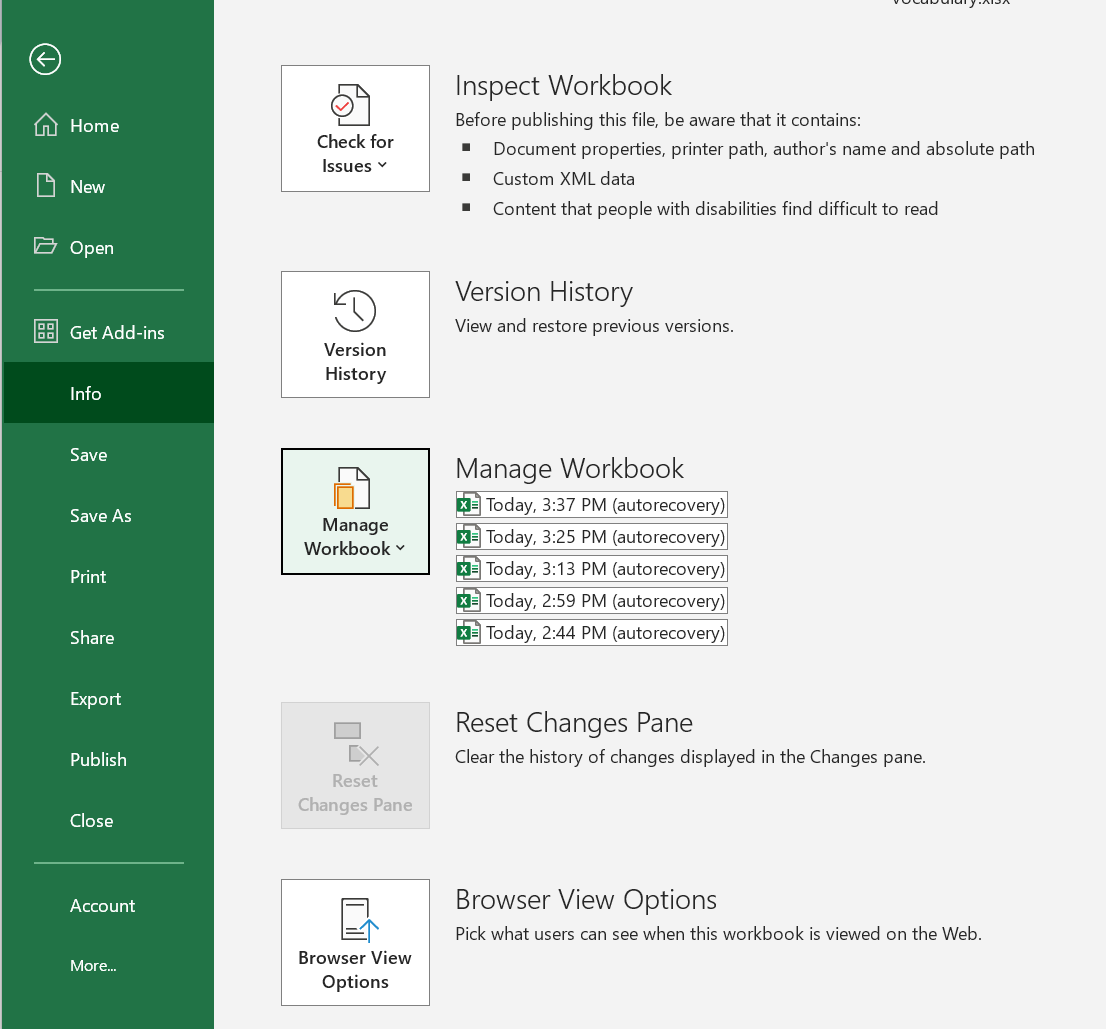The height and width of the screenshot is (1029, 1106).
Task: Open the Today, 3:13 PM autorecovery version
Action: pos(592,568)
